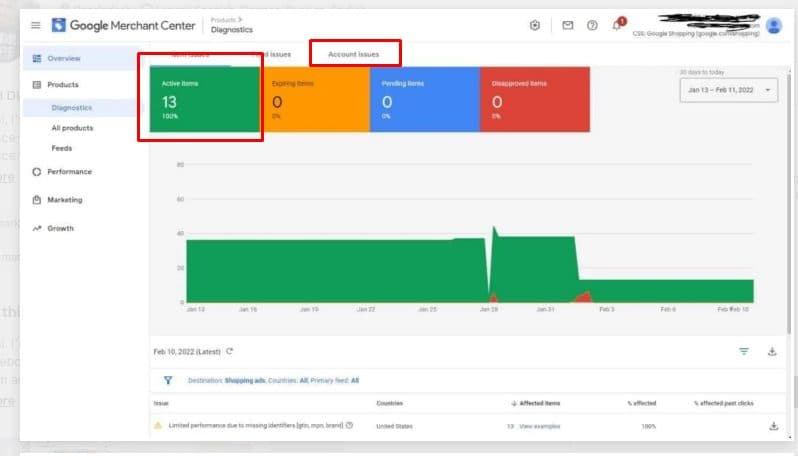Click the Products sidebar icon

37,84
